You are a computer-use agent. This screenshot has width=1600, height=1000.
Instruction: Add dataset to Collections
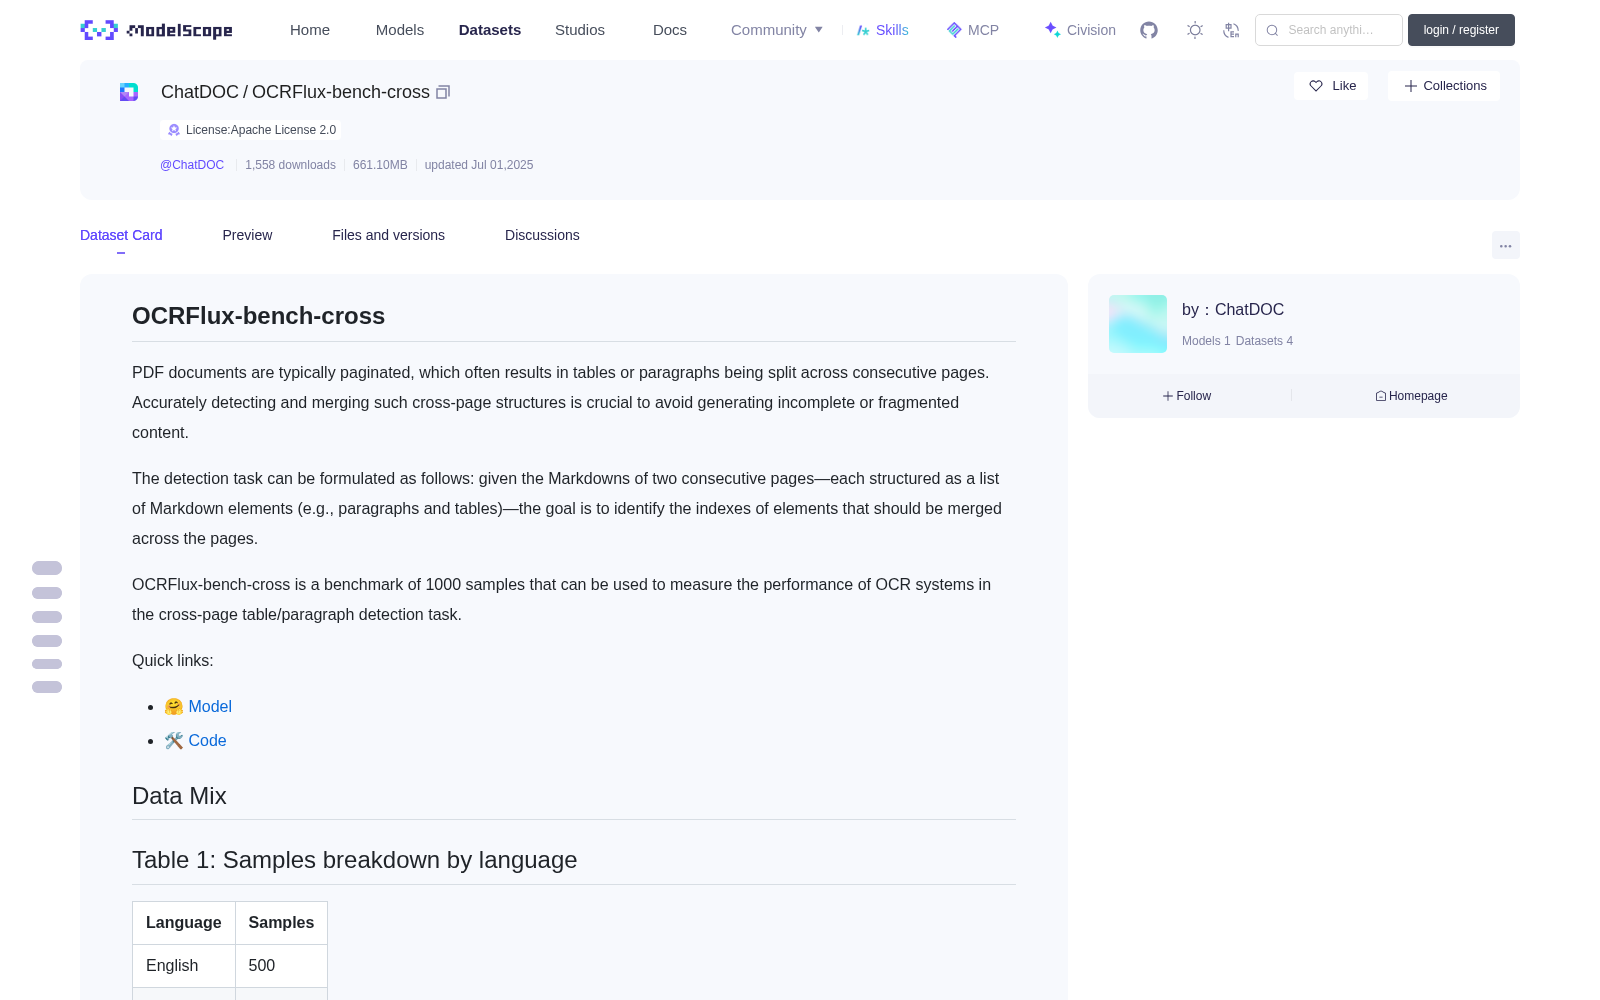pos(1444,86)
